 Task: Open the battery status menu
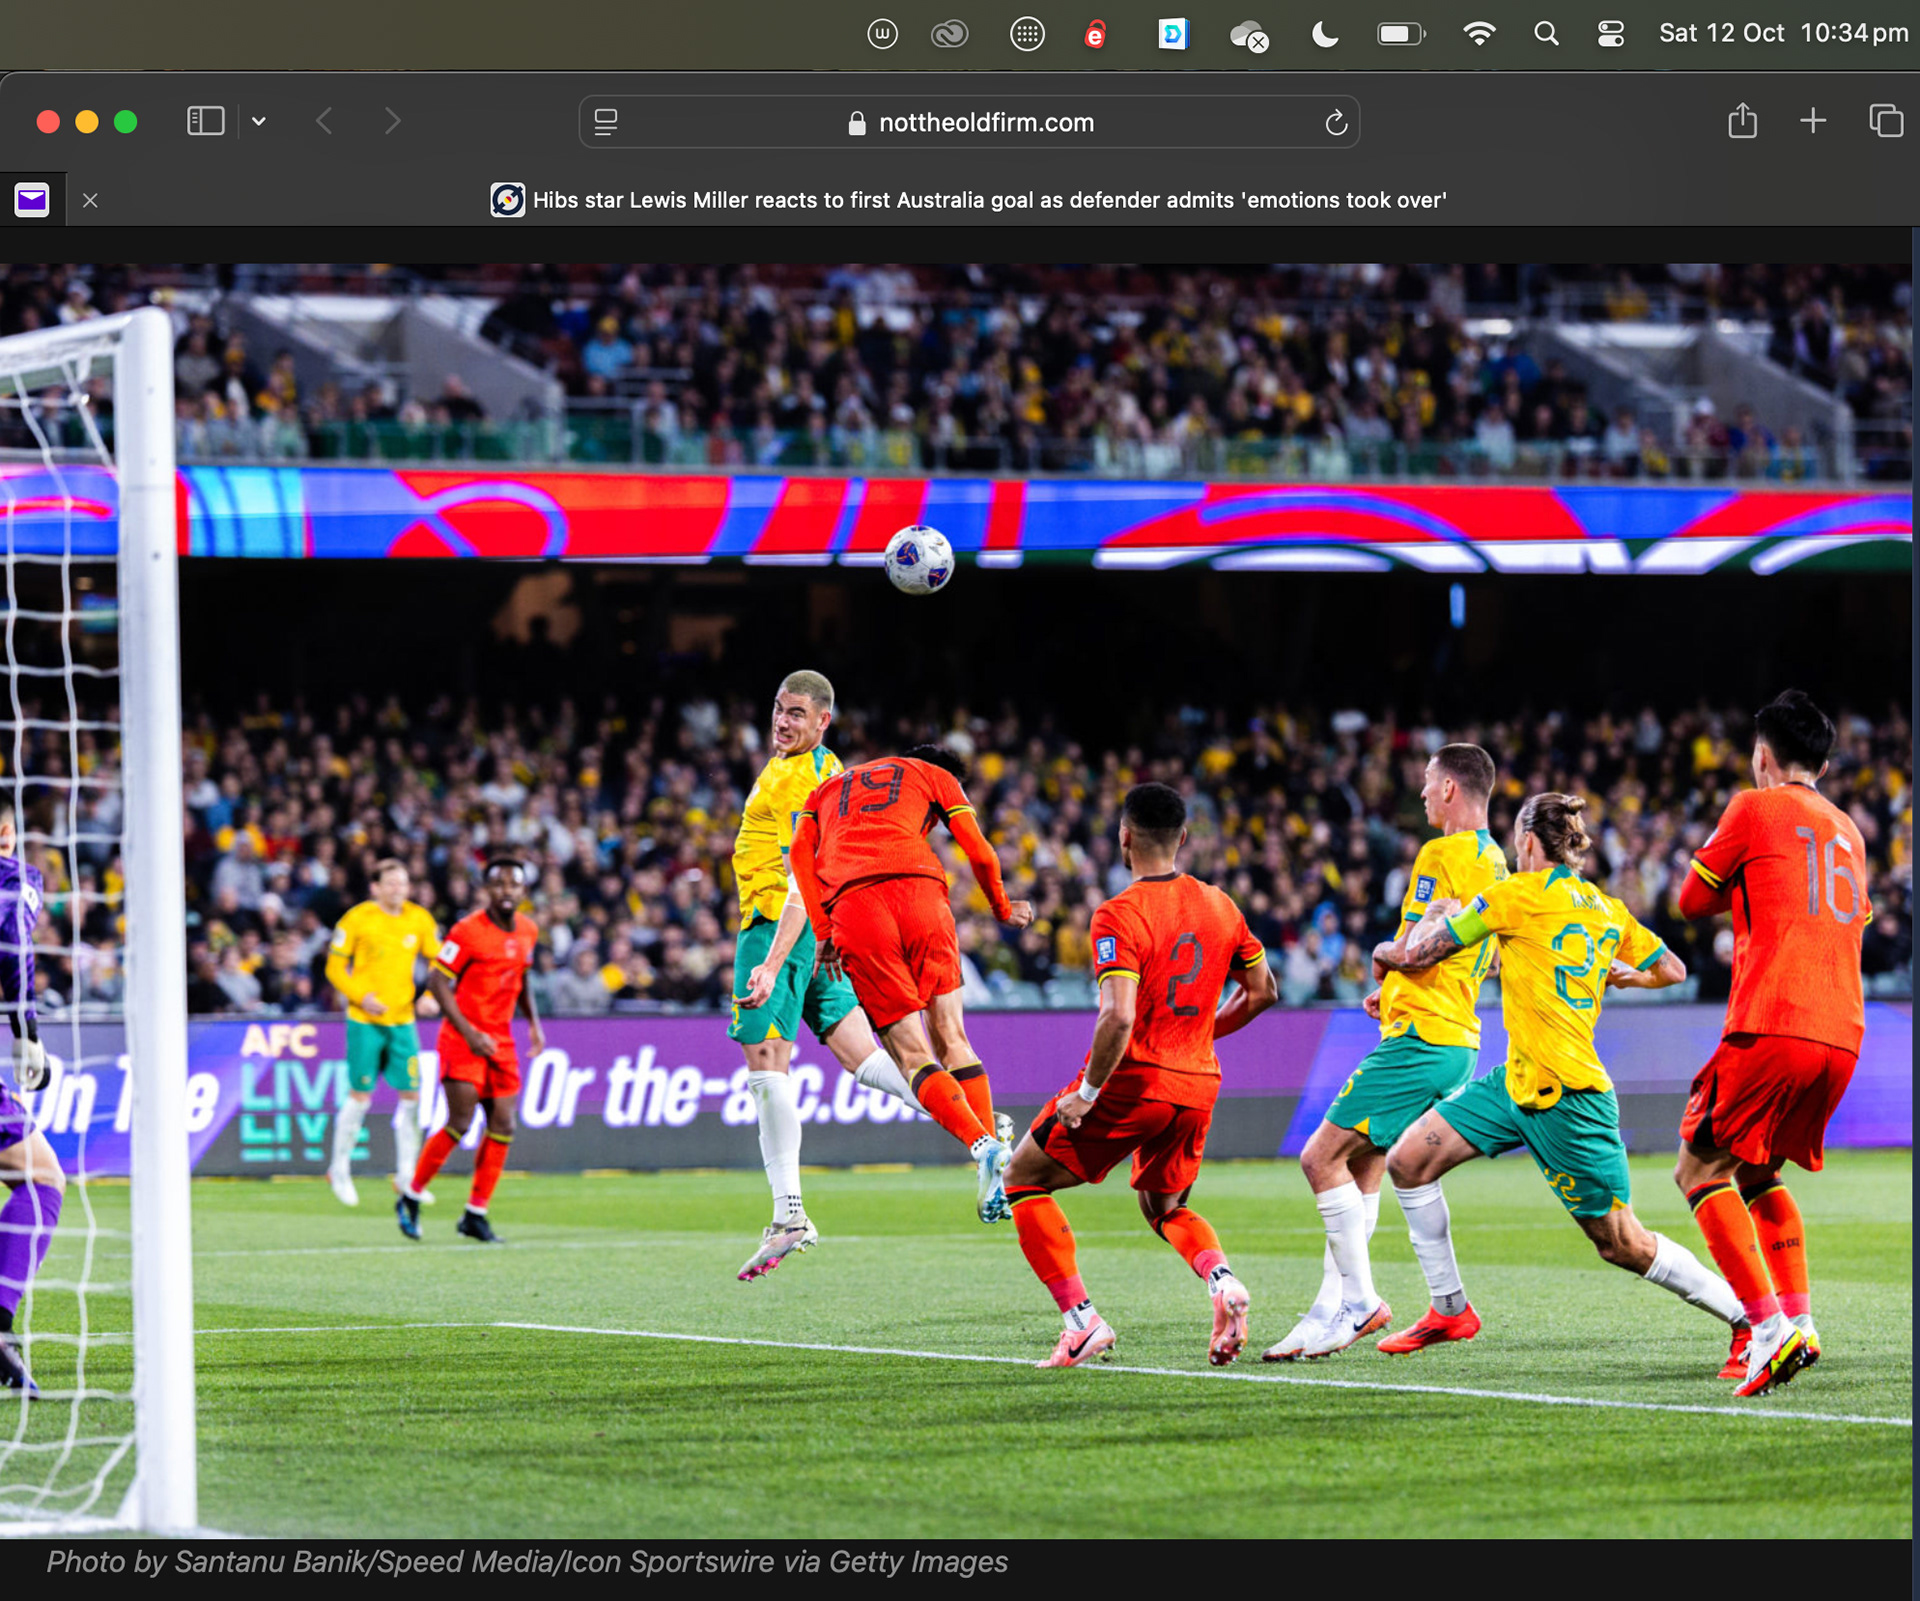1400,34
